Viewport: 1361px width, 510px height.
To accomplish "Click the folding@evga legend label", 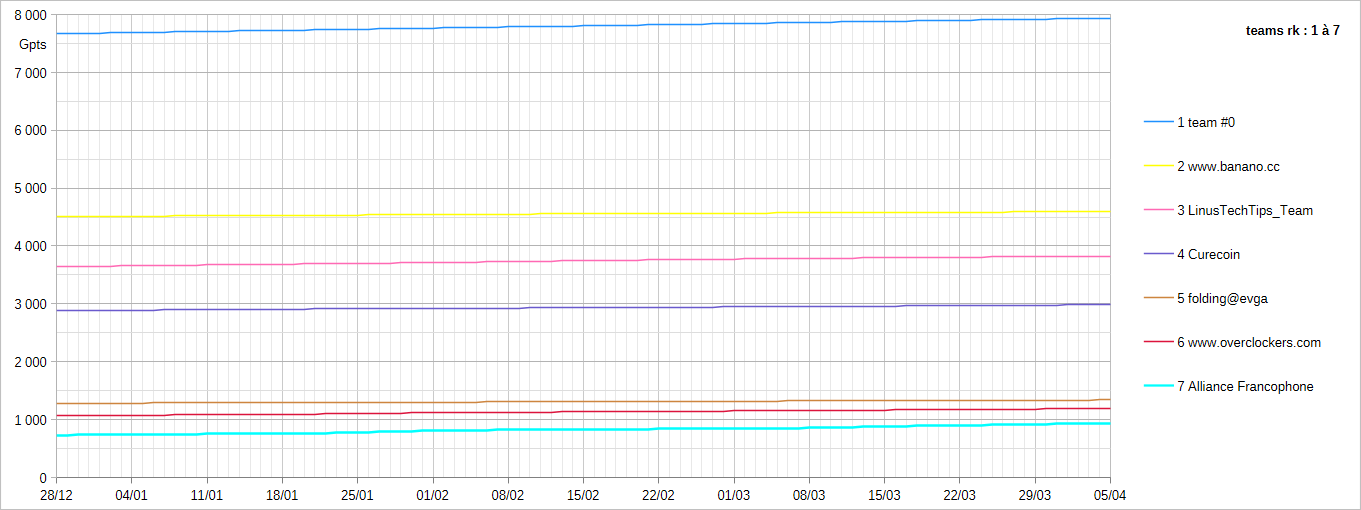I will 1222,298.
